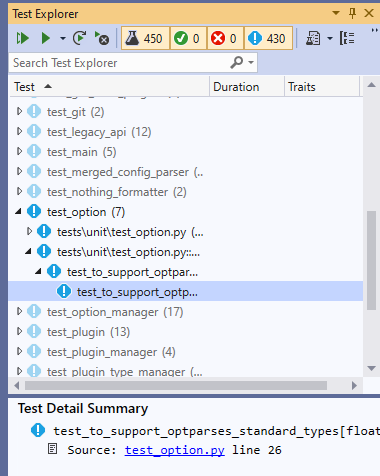Select the test_option_manager (17) row
The width and height of the screenshot is (380, 476).
[186, 312]
